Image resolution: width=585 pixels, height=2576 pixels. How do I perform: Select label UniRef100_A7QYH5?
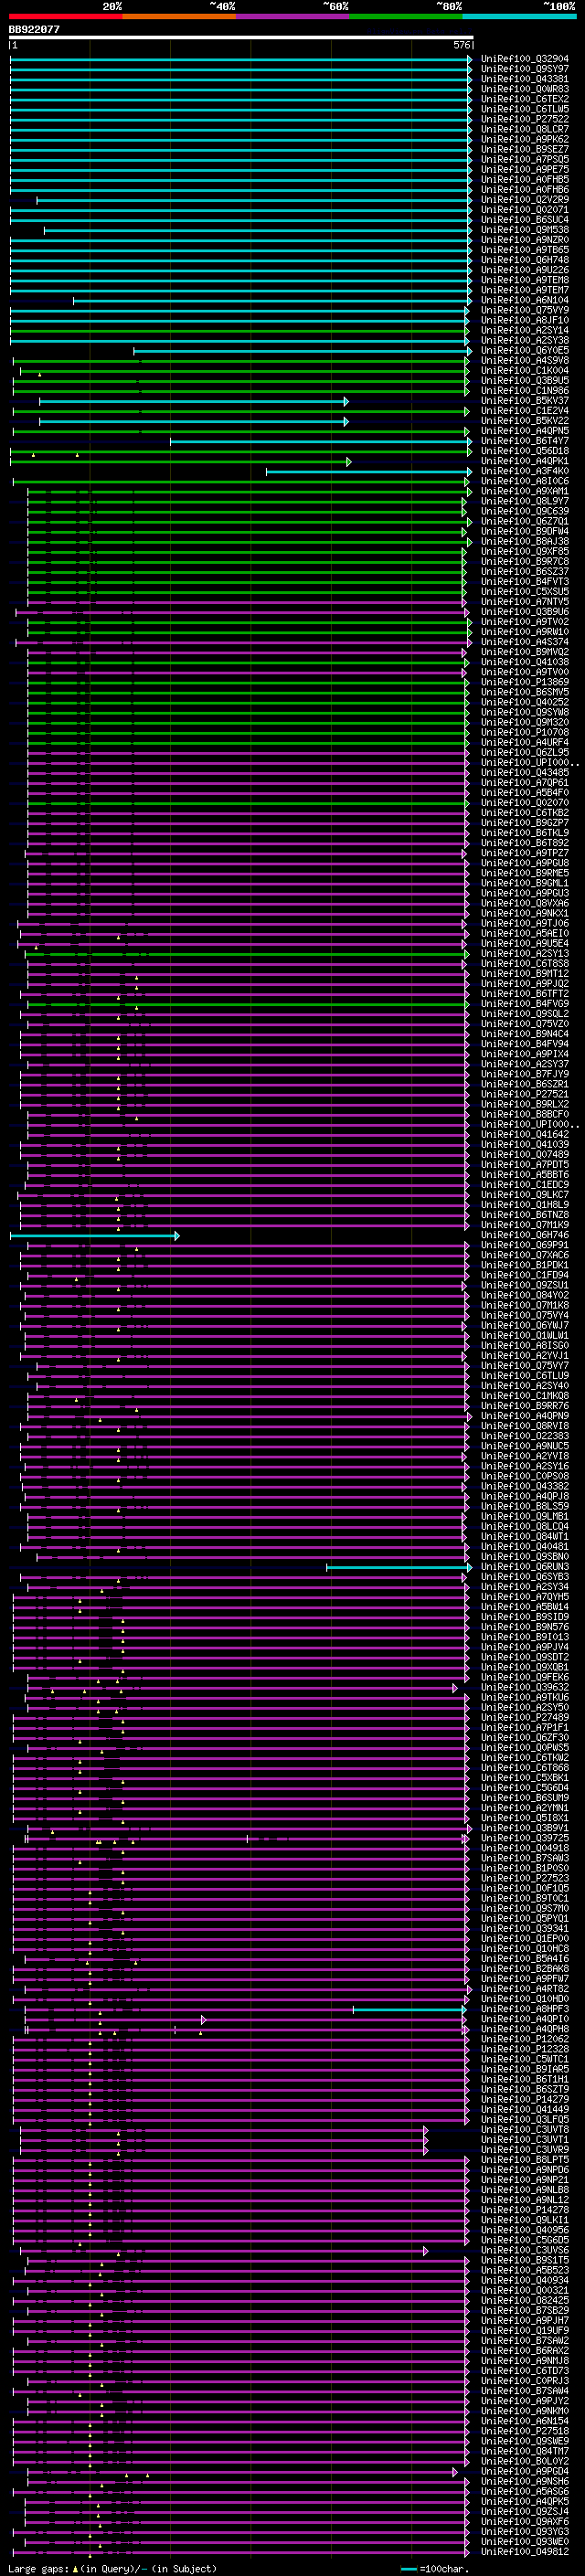click(525, 1597)
